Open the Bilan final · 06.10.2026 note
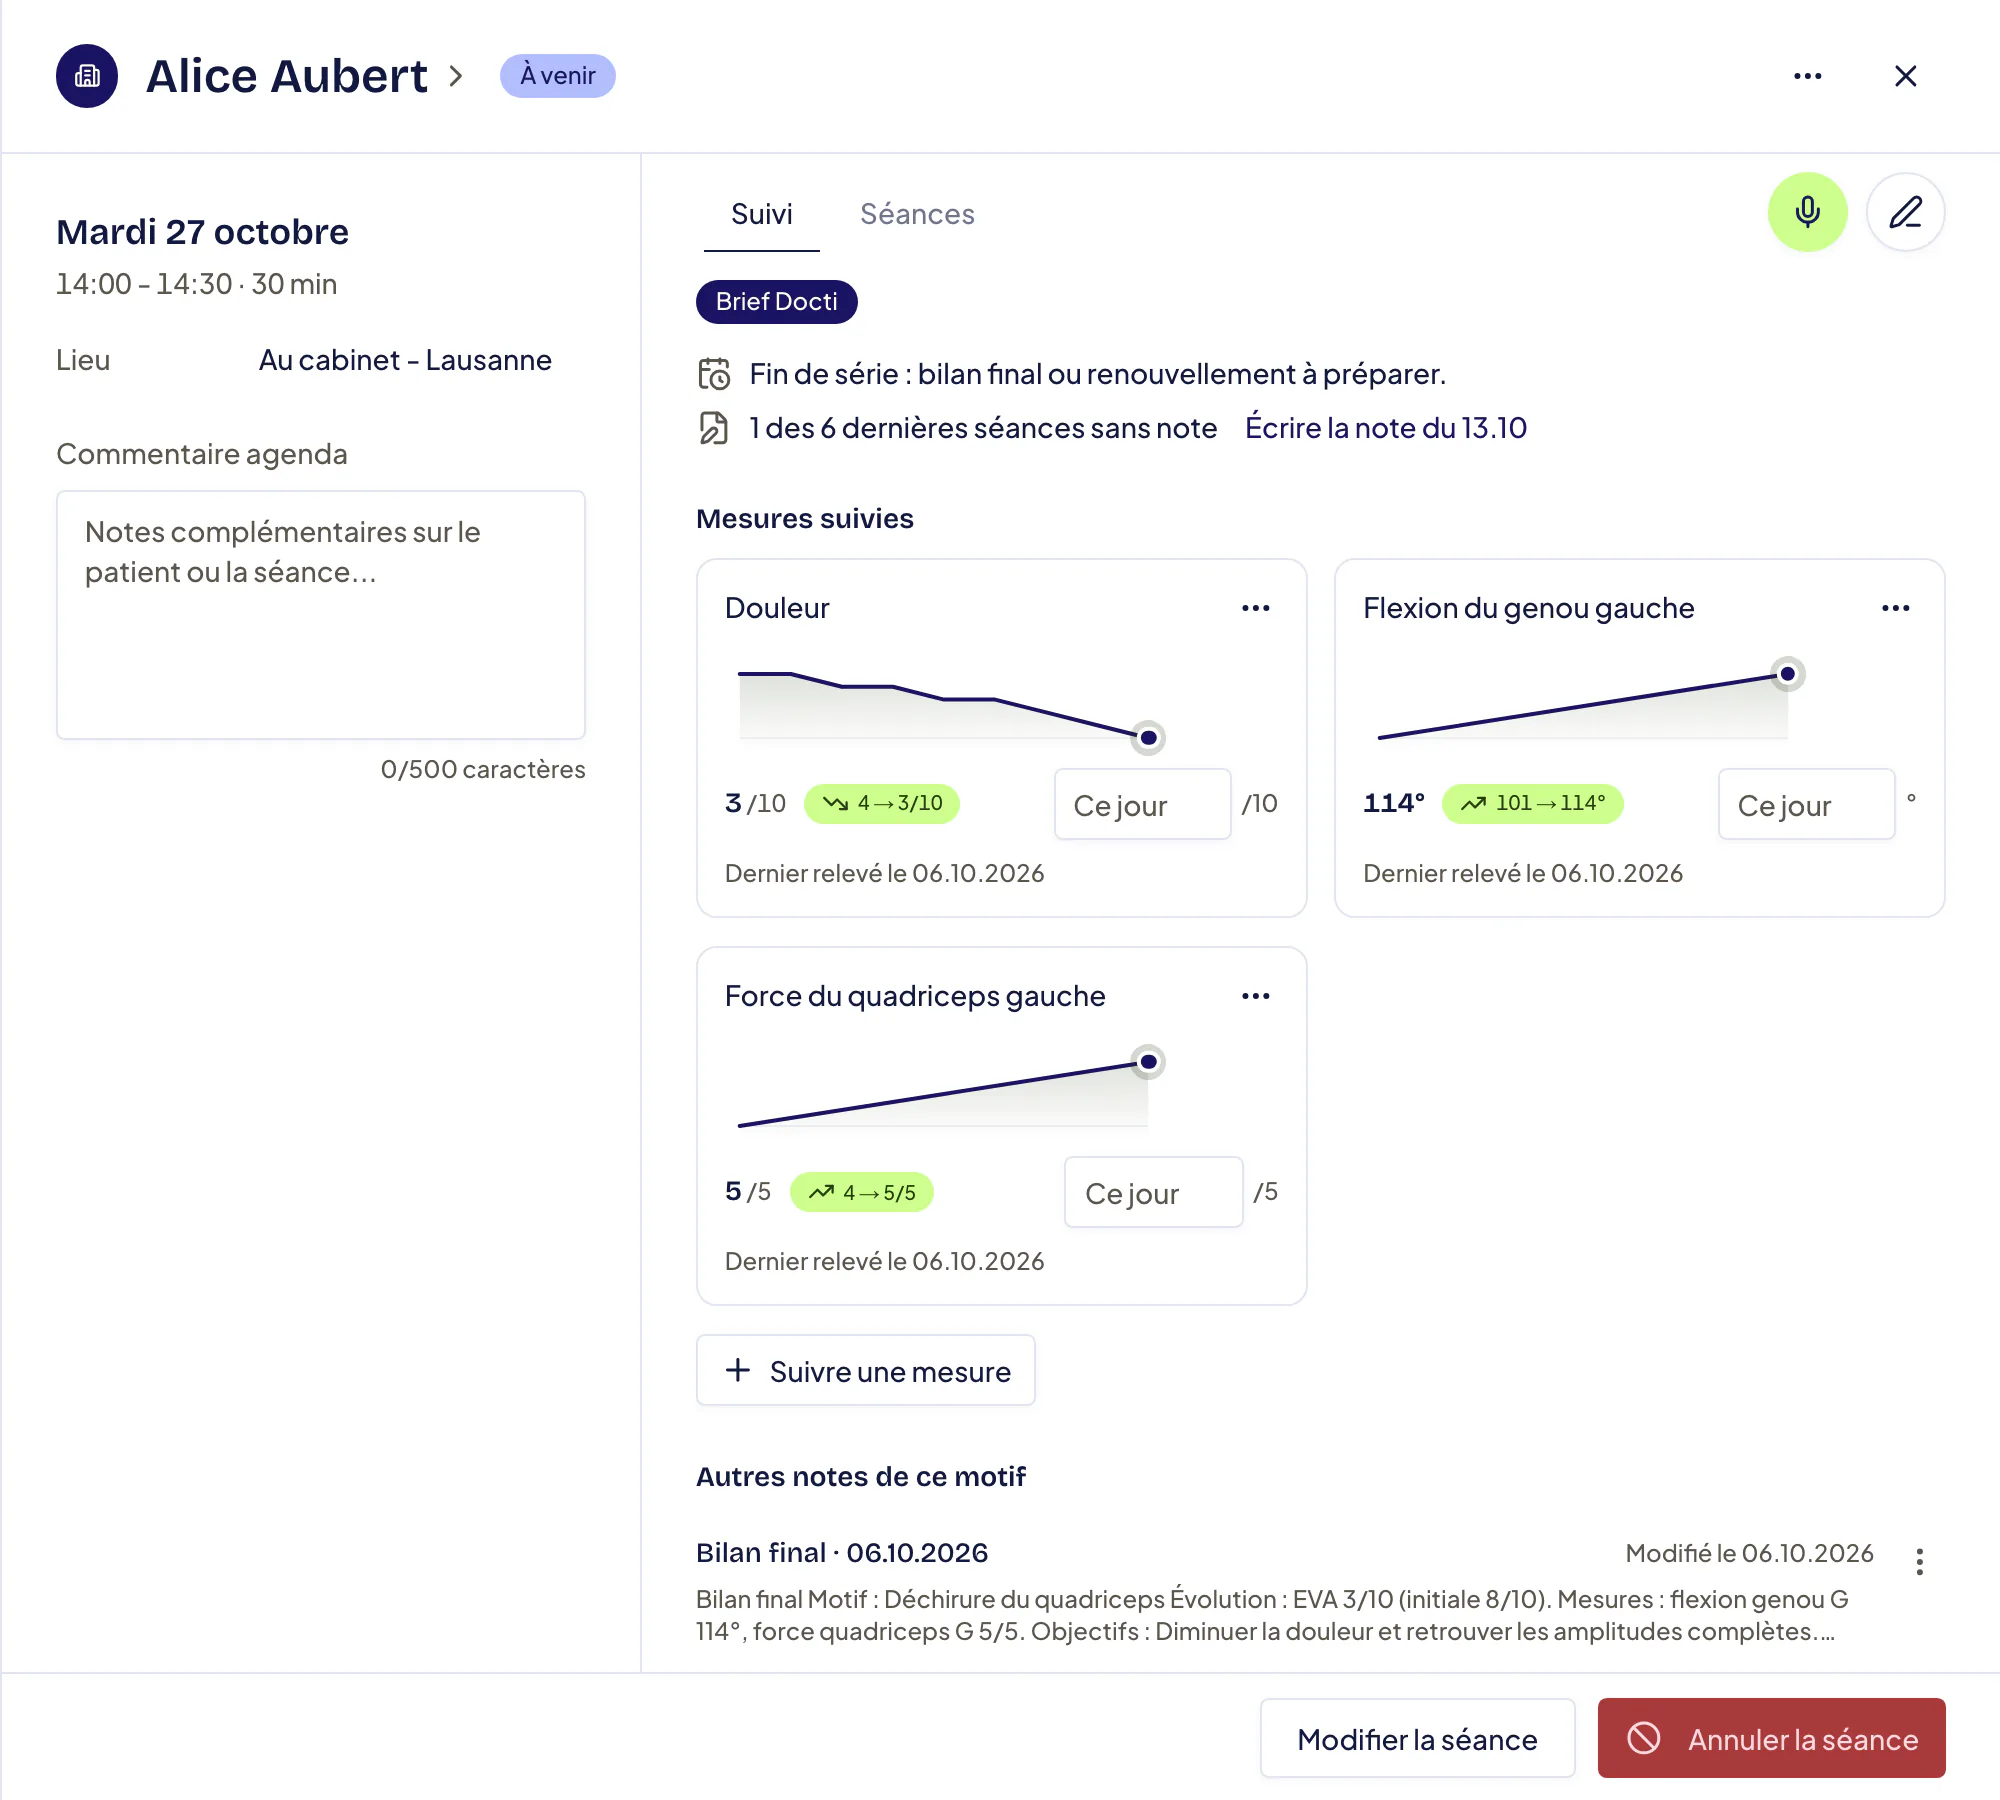2000x1800 pixels. click(841, 1553)
